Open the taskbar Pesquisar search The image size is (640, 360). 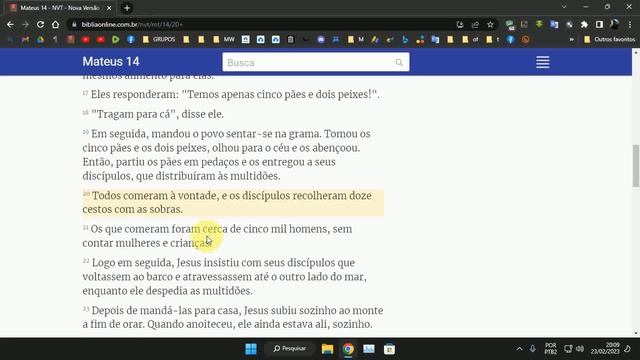tap(290, 349)
